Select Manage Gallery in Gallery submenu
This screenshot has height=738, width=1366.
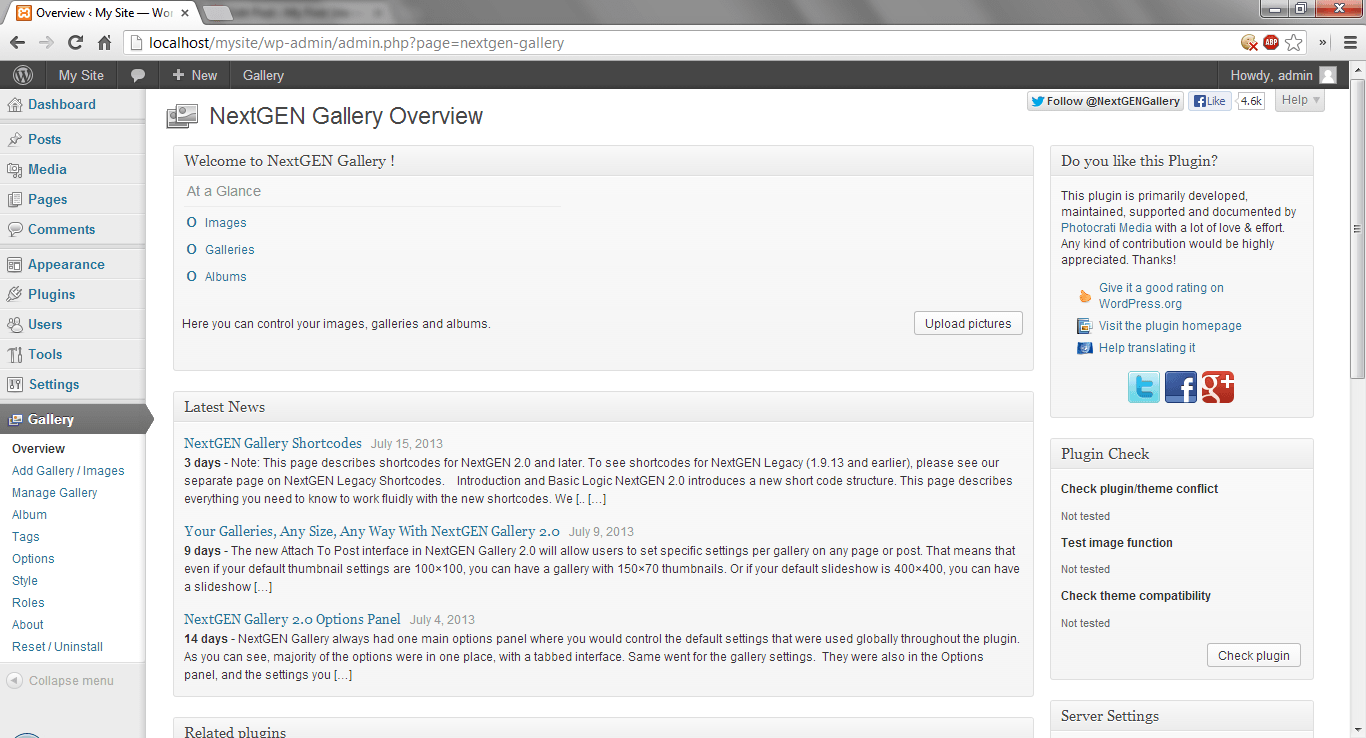coord(55,493)
